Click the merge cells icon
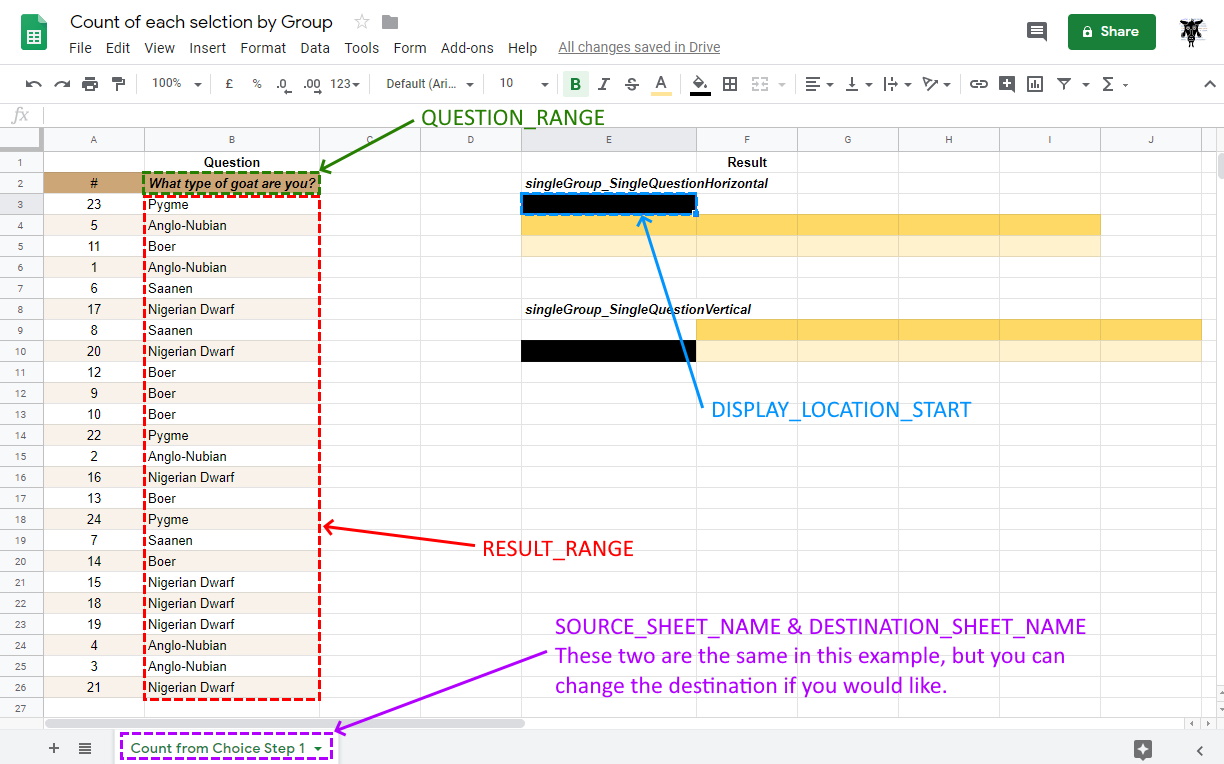The height and width of the screenshot is (764, 1224). pyautogui.click(x=760, y=84)
